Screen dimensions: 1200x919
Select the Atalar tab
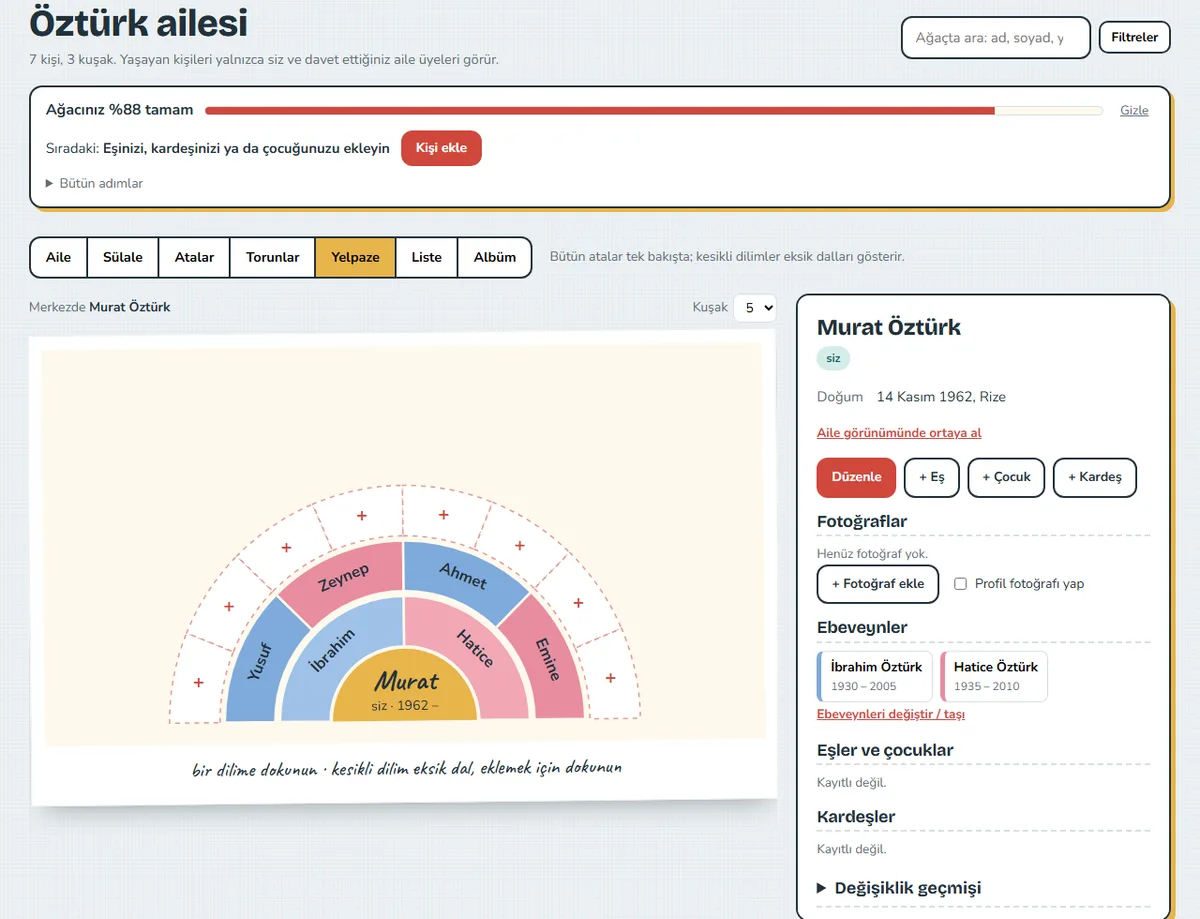(194, 257)
